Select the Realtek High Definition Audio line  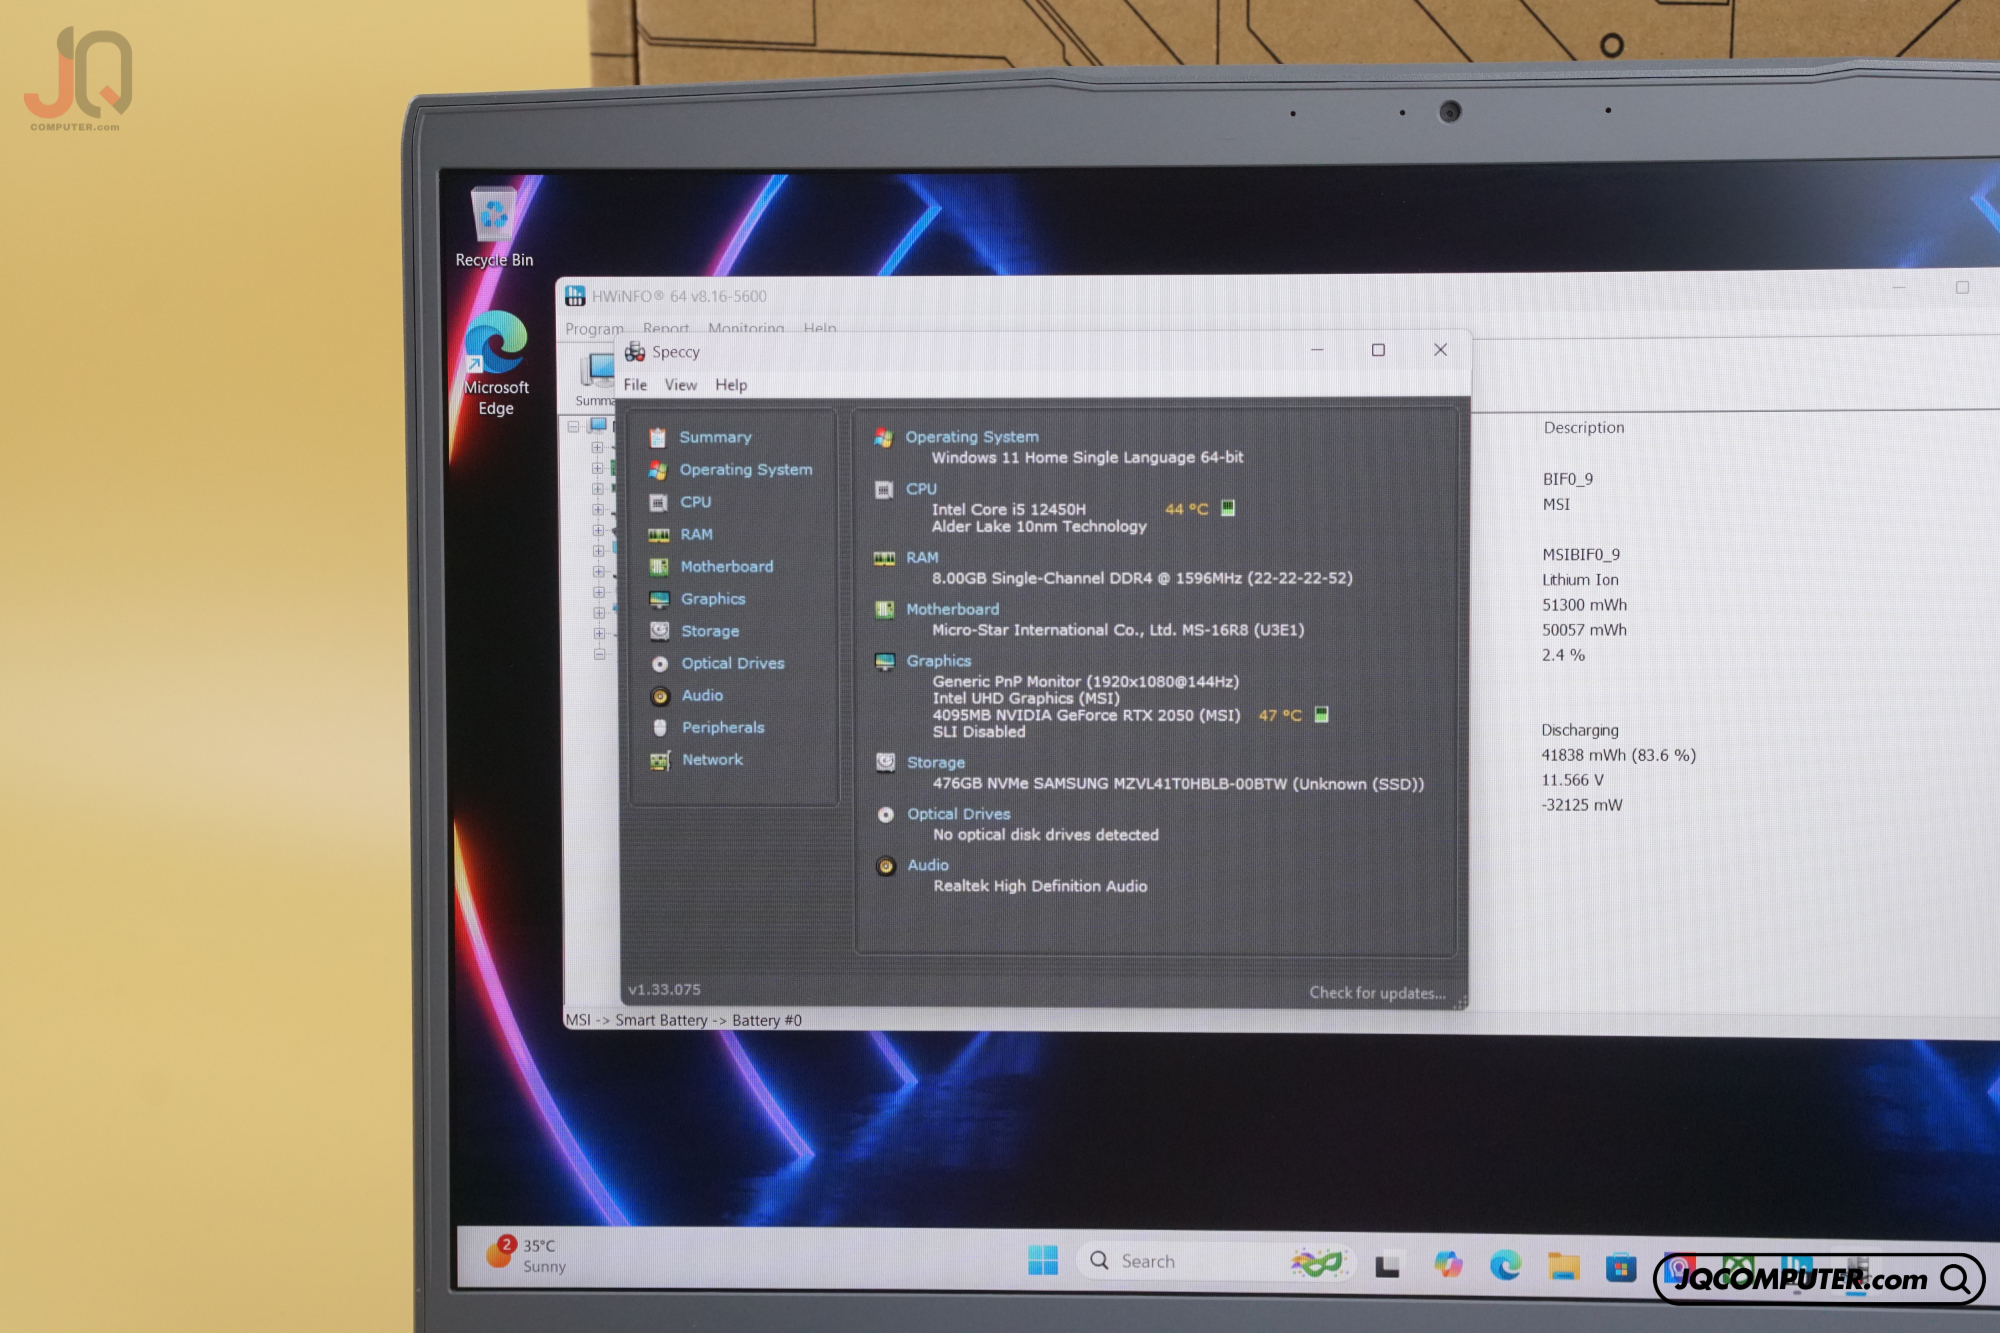(x=1040, y=886)
